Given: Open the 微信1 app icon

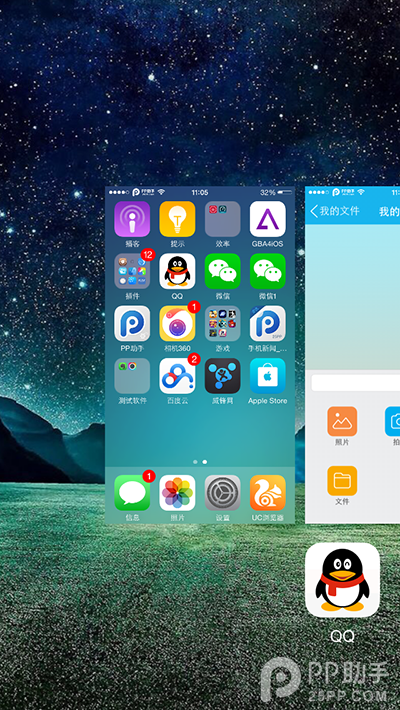Looking at the screenshot, I should point(268,271).
